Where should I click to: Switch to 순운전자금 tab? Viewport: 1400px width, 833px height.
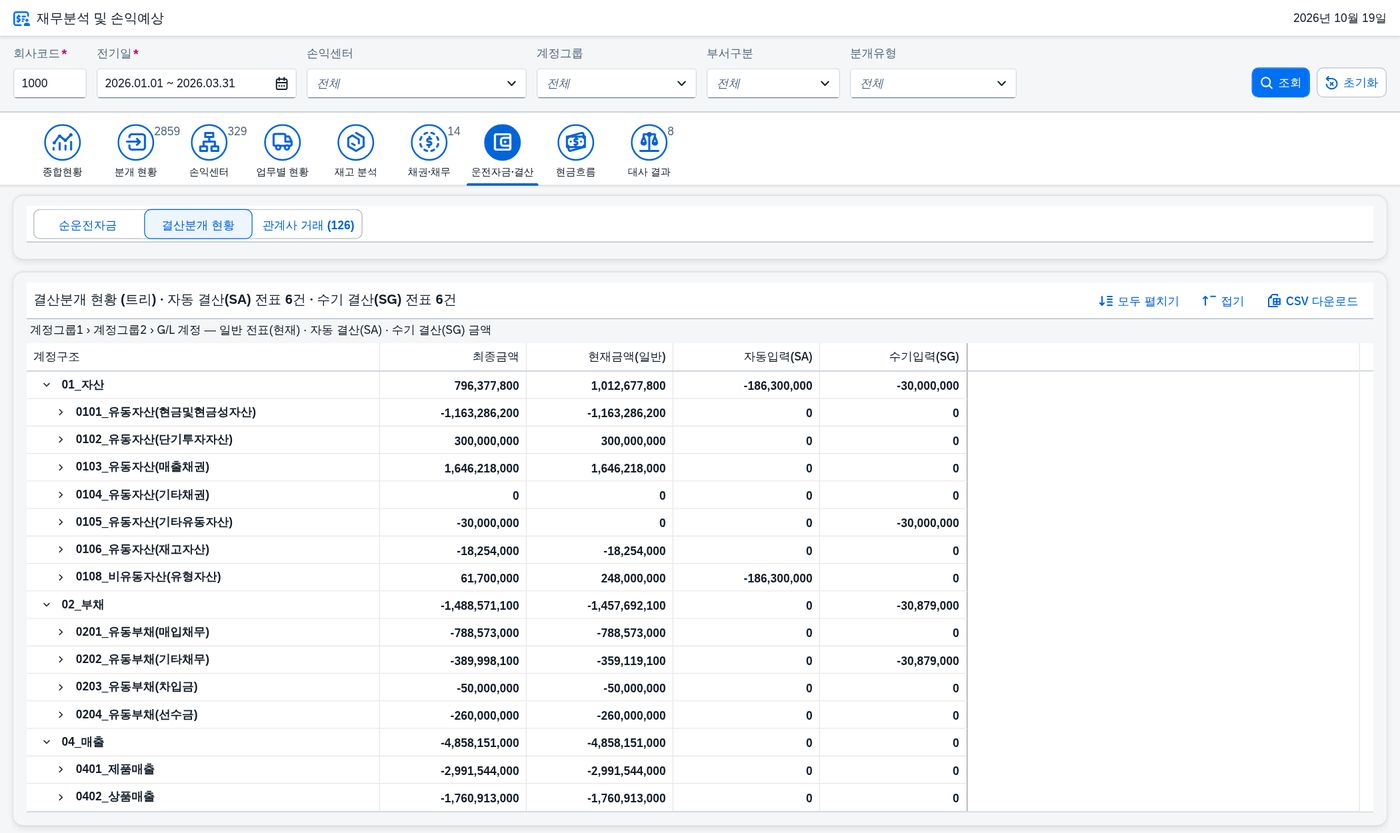click(x=88, y=225)
